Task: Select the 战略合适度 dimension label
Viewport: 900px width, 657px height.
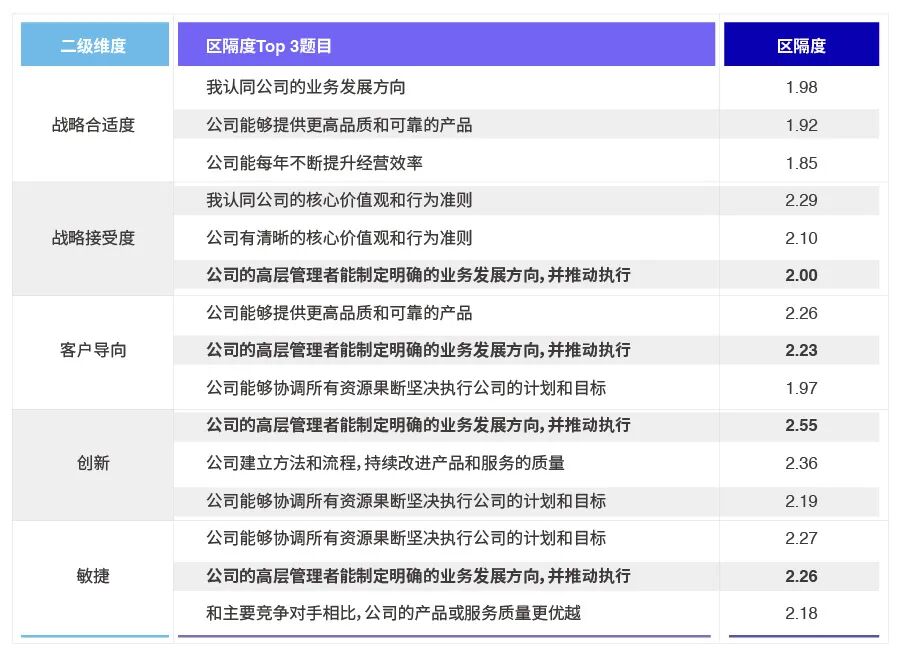Action: [93, 124]
